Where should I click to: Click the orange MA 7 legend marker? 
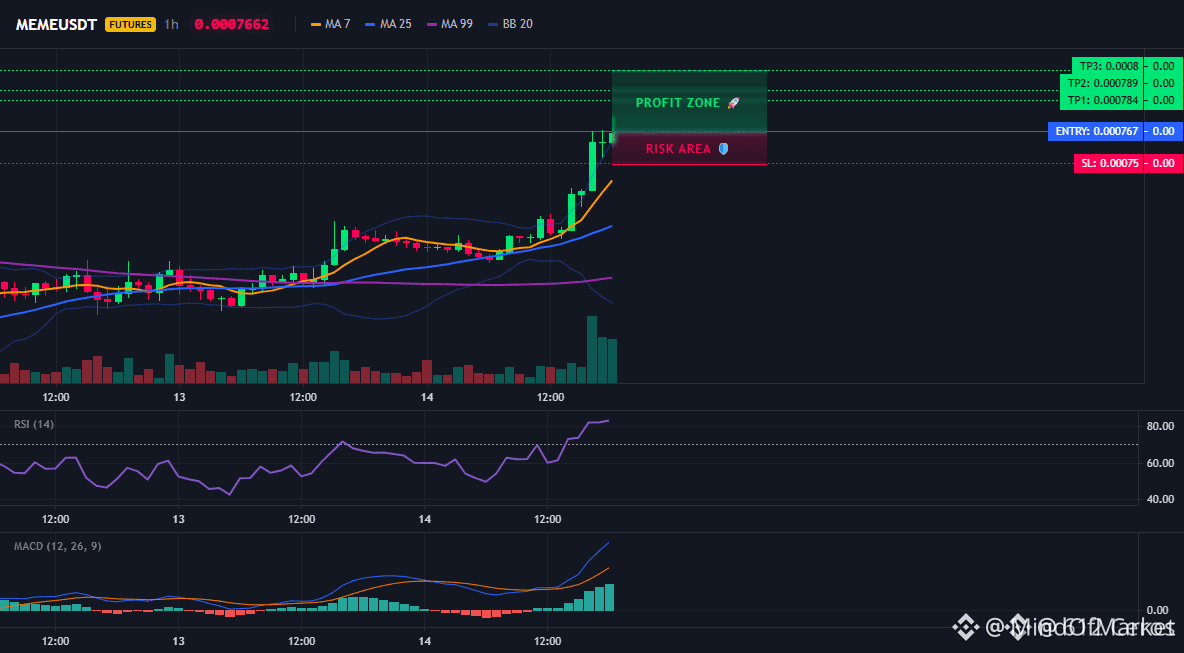(317, 24)
